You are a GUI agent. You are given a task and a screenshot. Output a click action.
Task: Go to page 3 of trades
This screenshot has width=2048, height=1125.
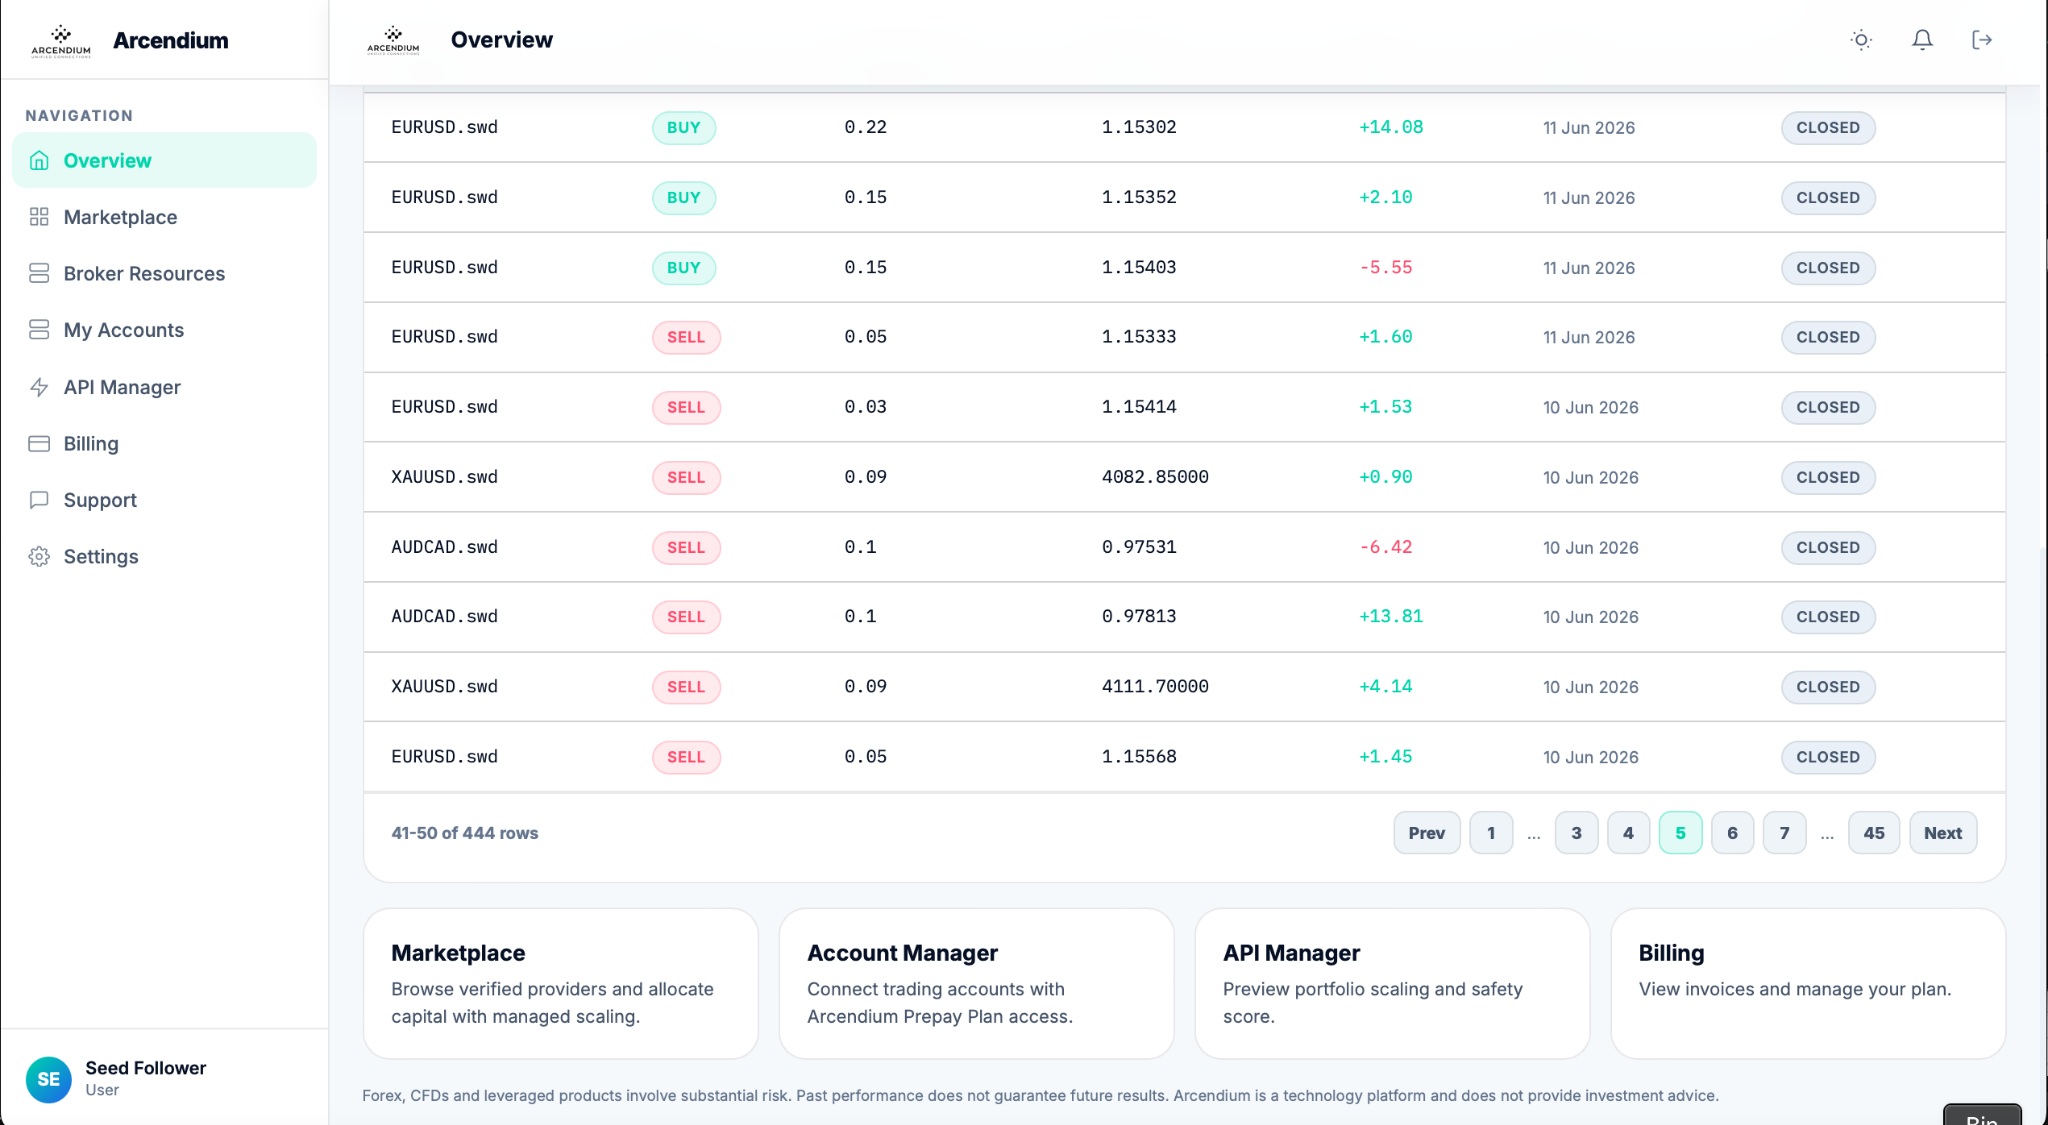pos(1576,833)
